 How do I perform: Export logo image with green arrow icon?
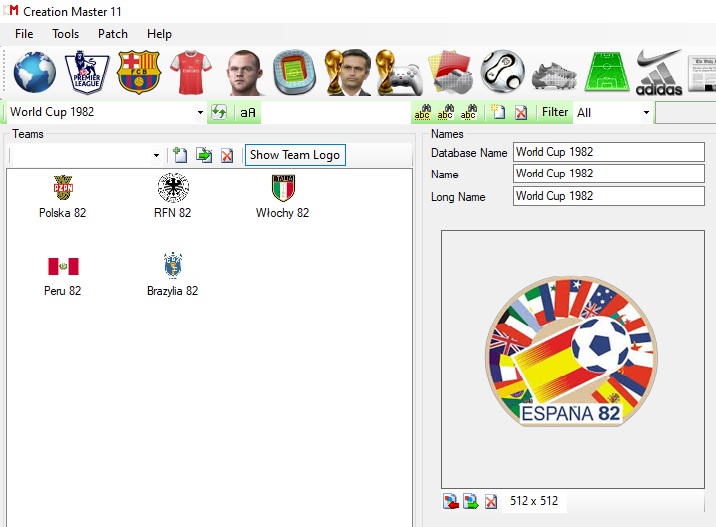point(471,501)
